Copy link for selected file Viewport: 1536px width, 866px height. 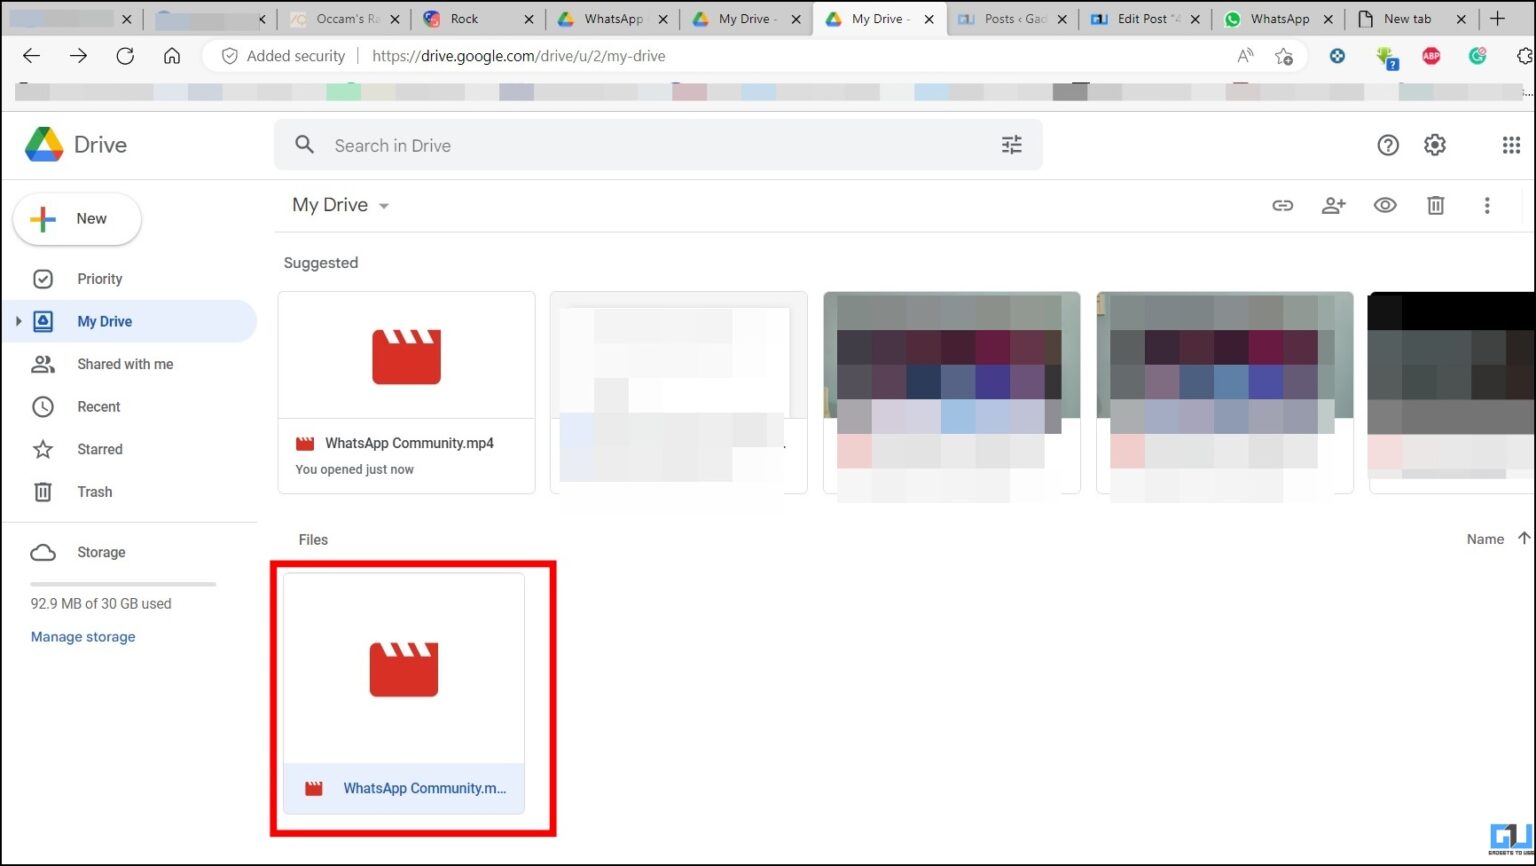click(x=1283, y=205)
